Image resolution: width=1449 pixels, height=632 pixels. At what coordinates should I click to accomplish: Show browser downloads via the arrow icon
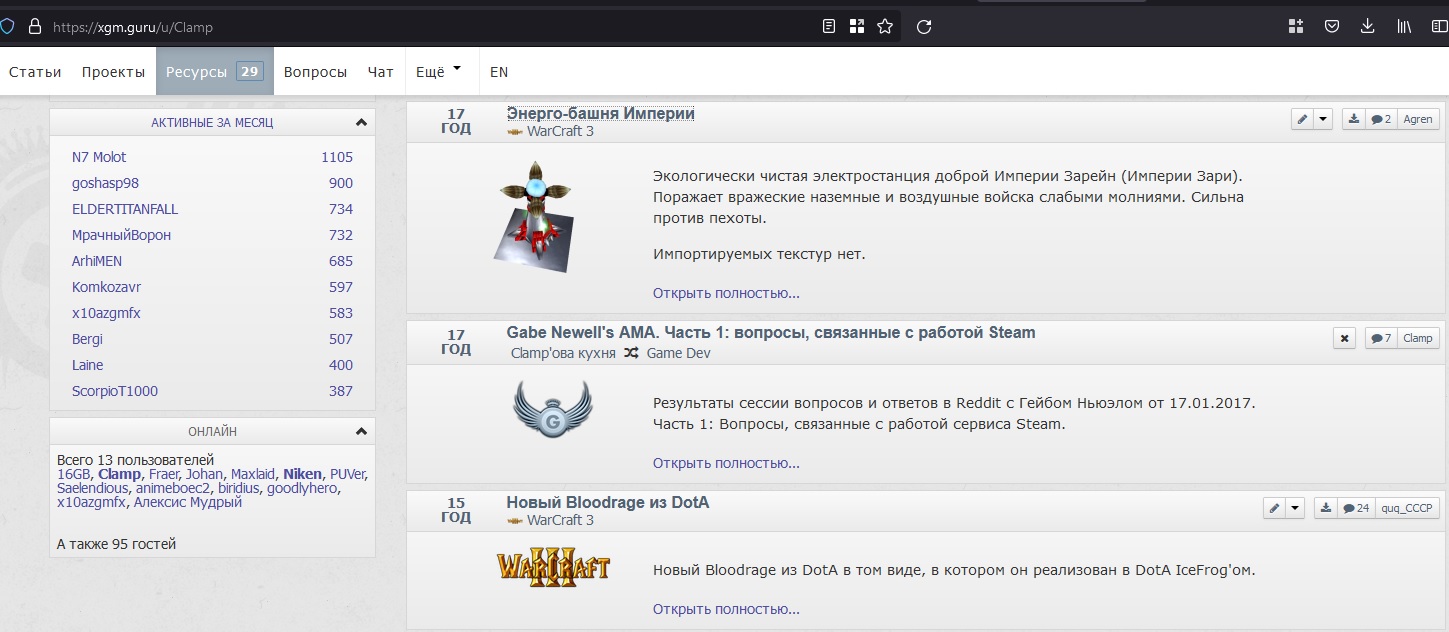click(x=1368, y=27)
